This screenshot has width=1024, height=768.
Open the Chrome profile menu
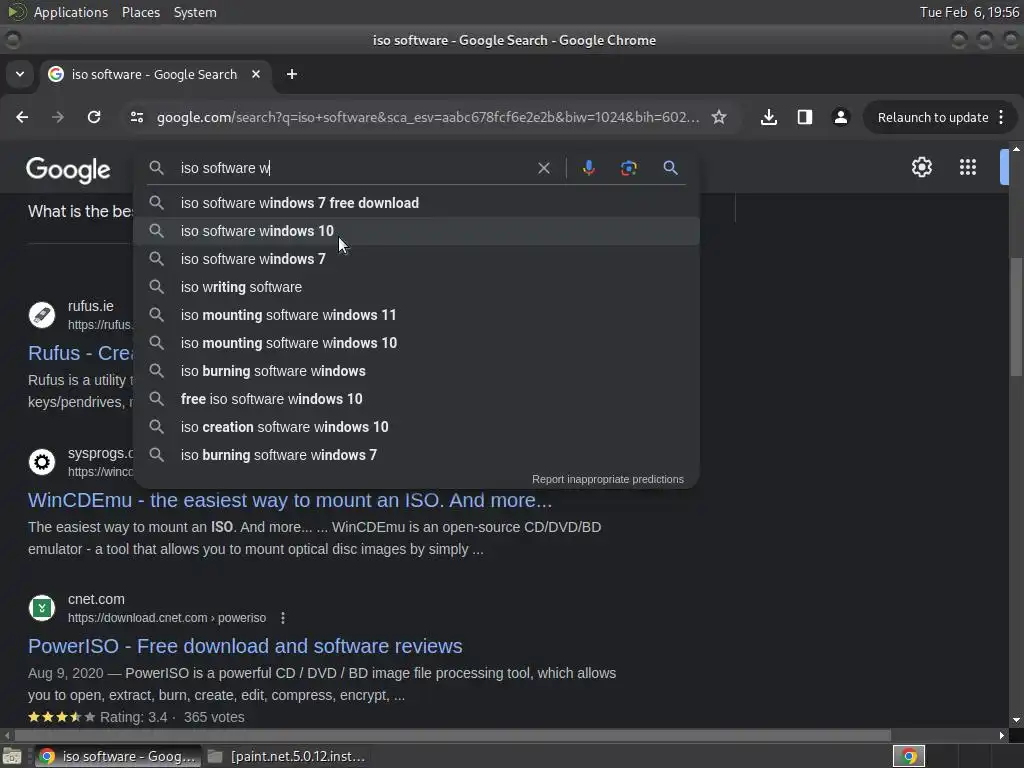[x=840, y=117]
